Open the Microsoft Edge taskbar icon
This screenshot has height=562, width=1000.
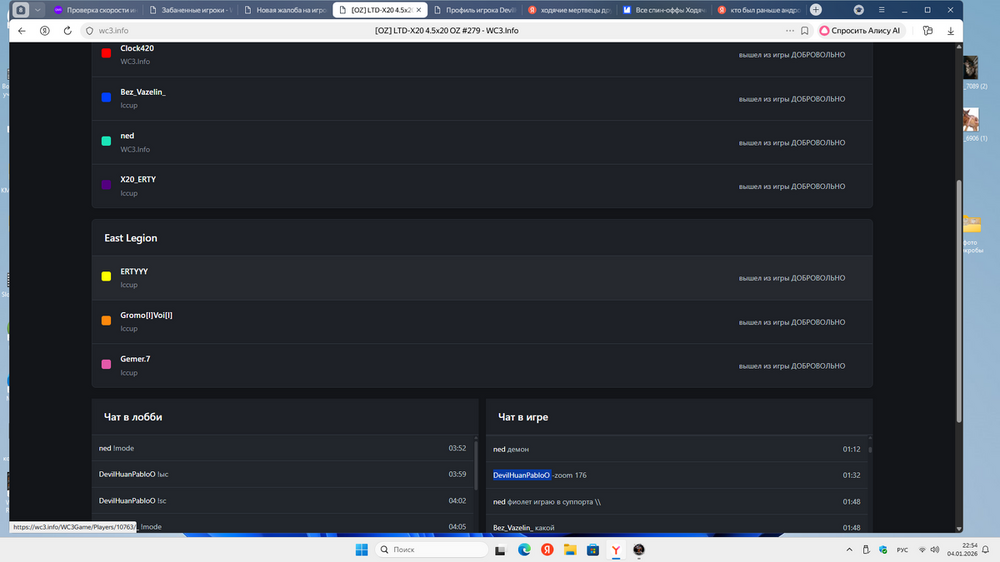tap(524, 550)
